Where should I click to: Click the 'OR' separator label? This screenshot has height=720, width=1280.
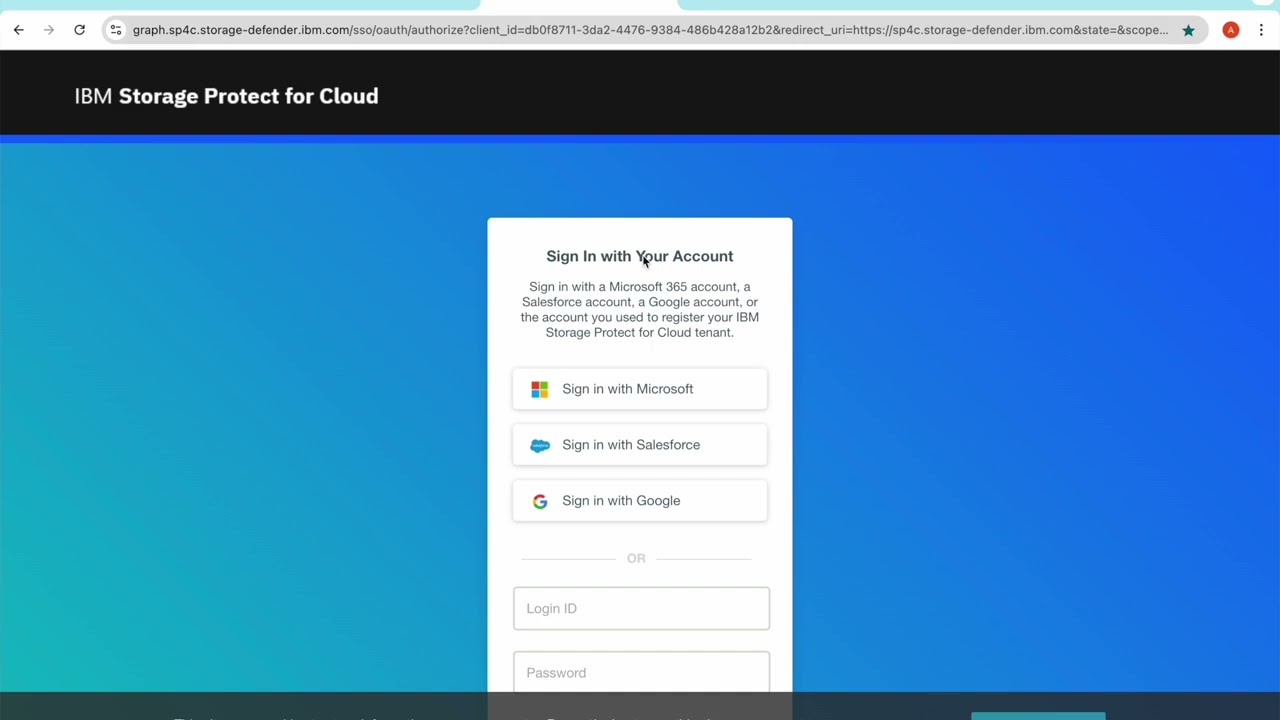click(x=636, y=558)
